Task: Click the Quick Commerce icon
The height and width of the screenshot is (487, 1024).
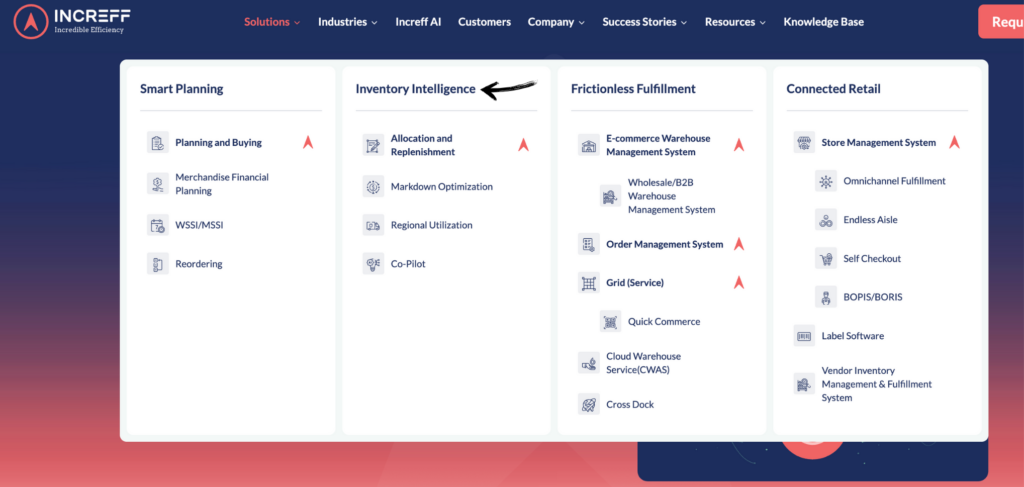Action: (x=610, y=322)
